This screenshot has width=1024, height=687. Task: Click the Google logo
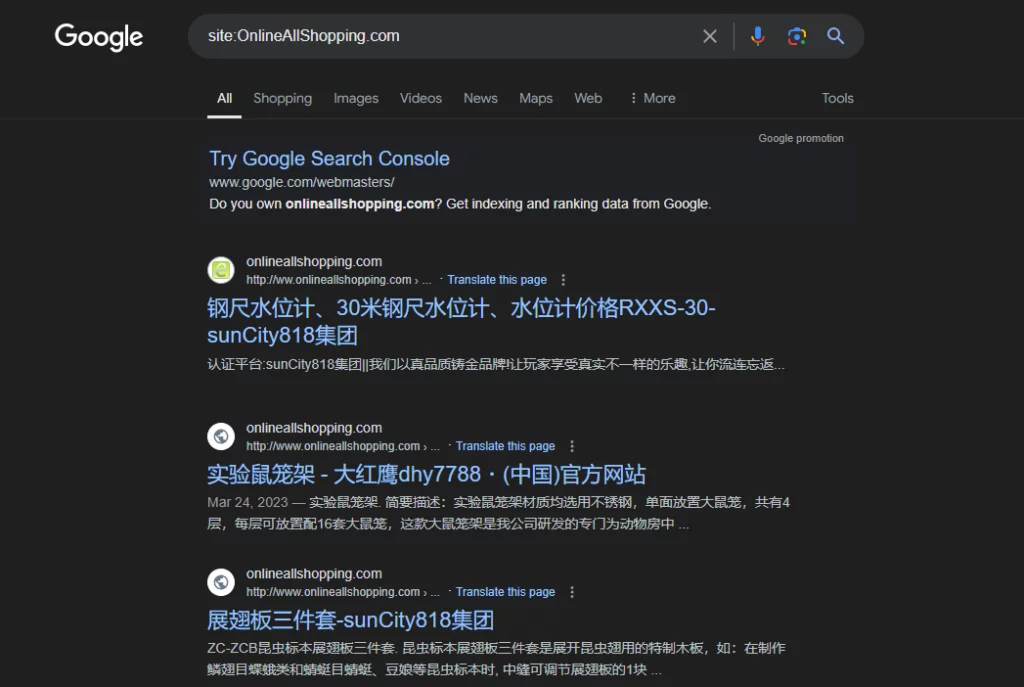(x=99, y=37)
